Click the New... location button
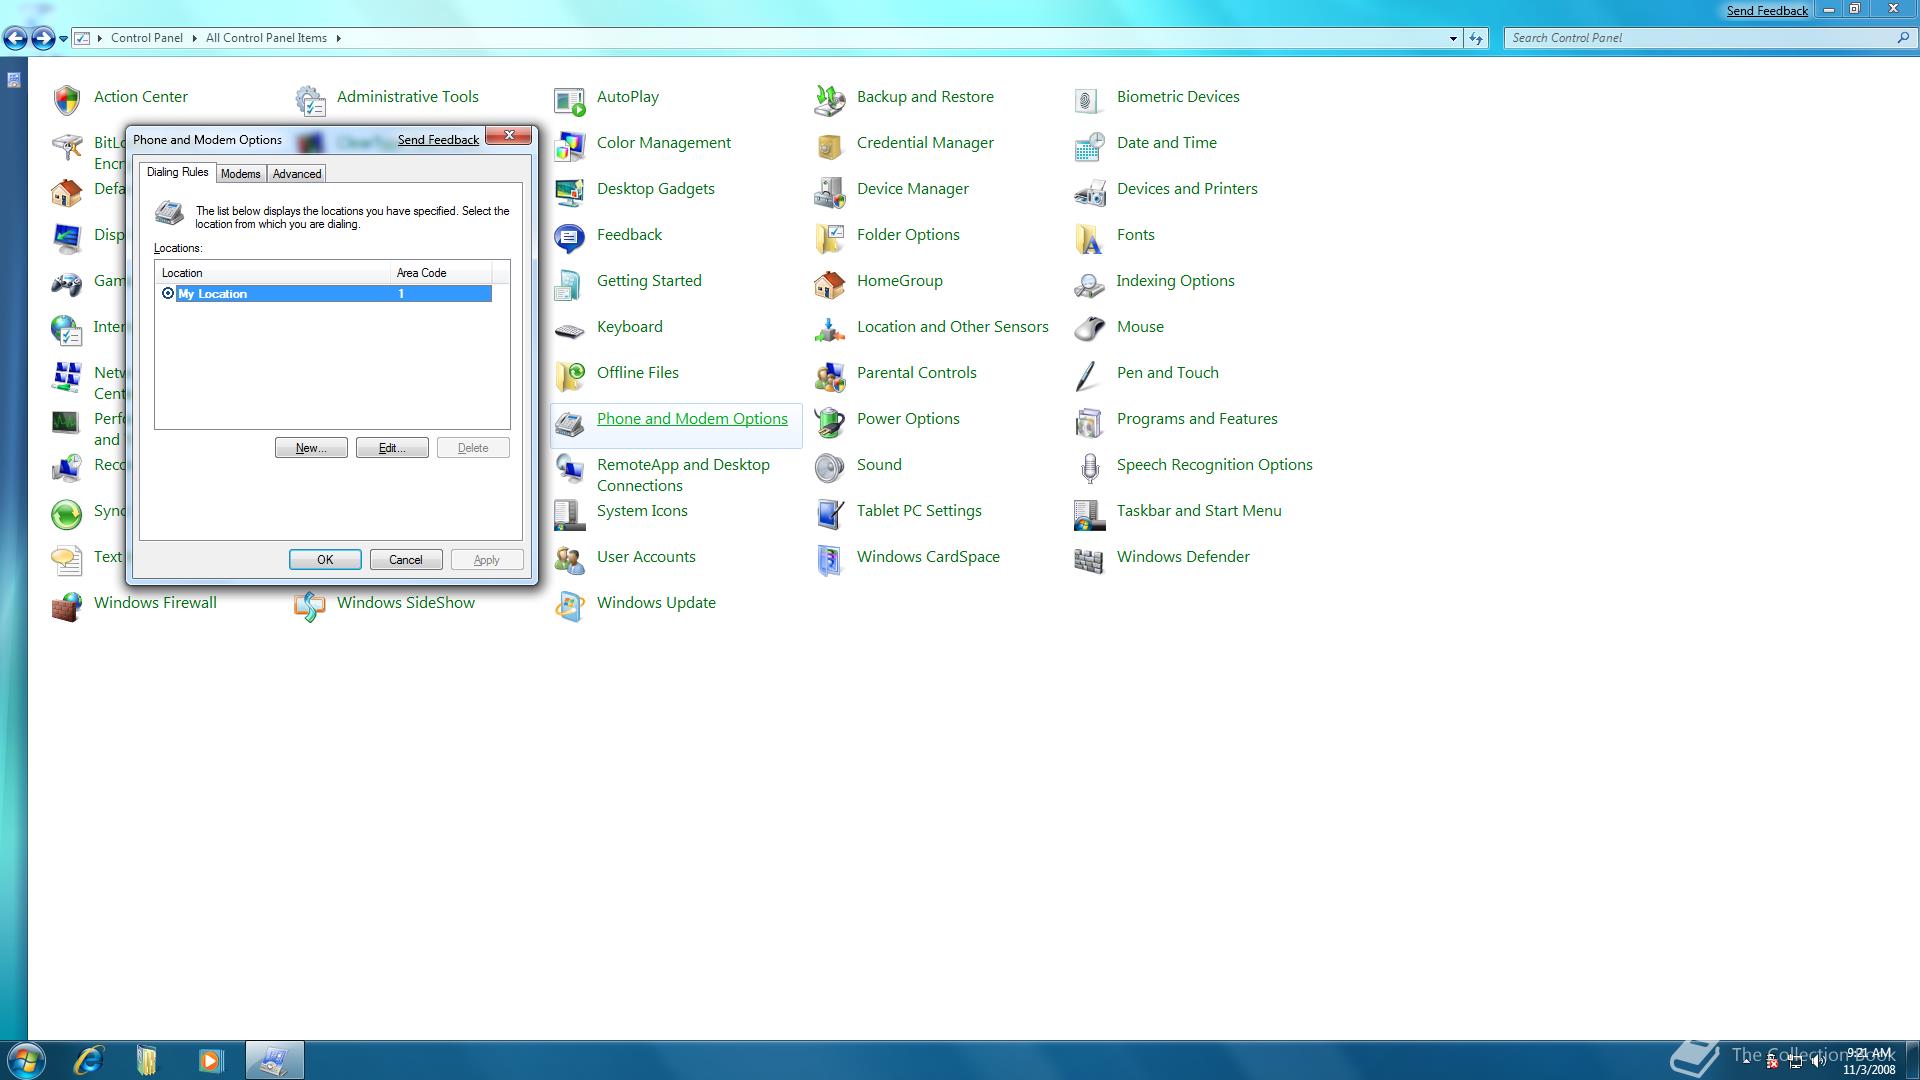 click(x=311, y=448)
